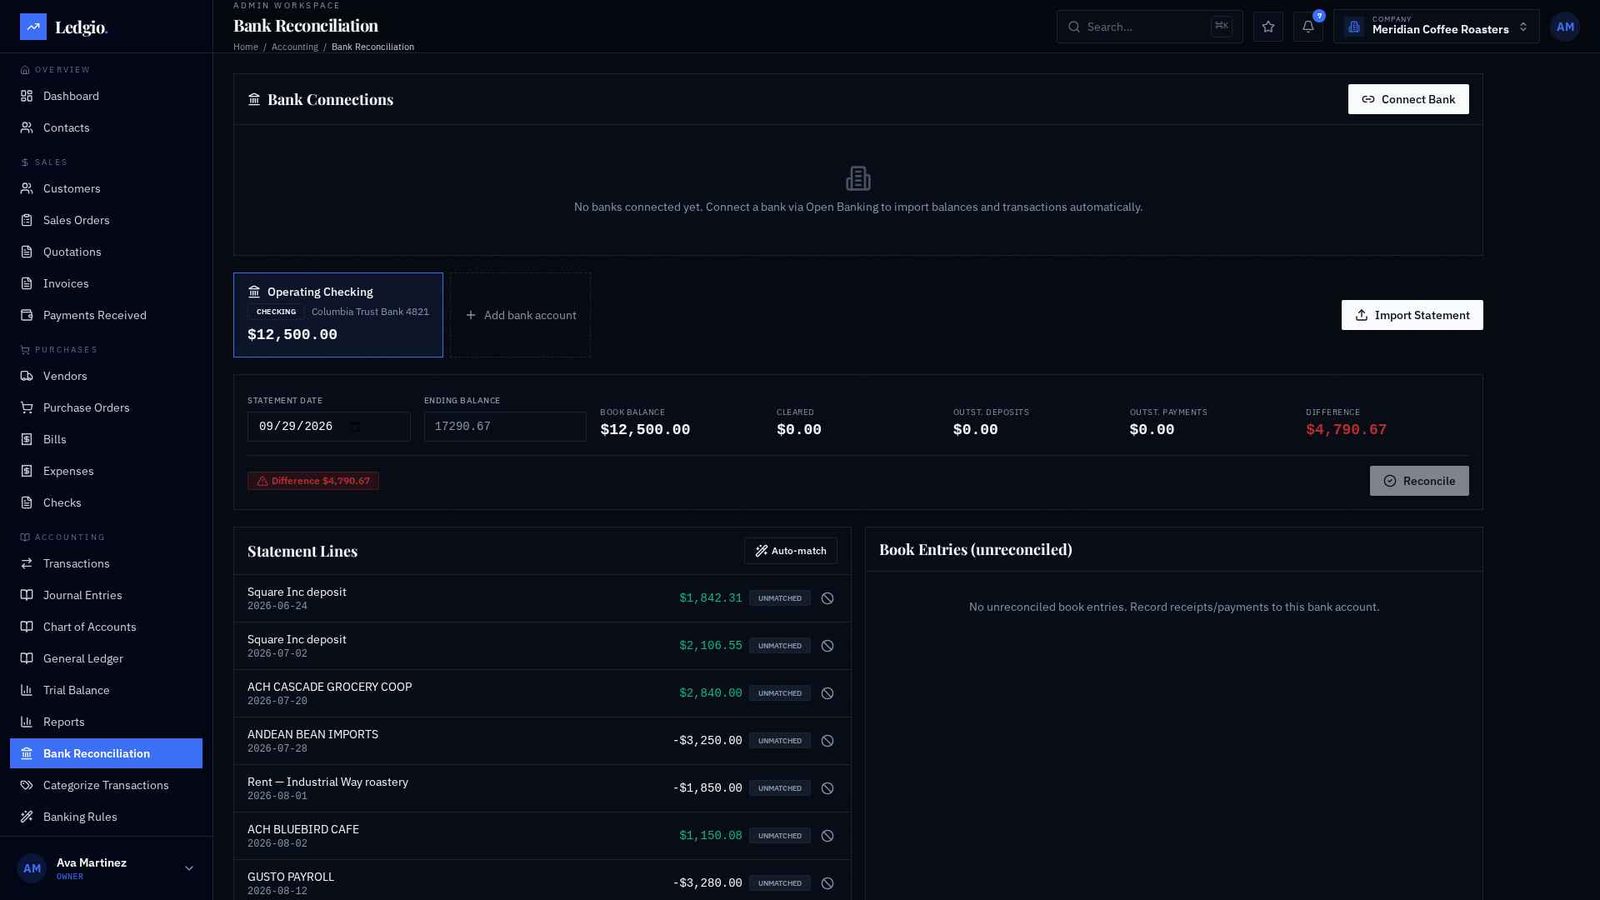Open Dashboard from sidebar
This screenshot has width=1600, height=900.
point(106,96)
